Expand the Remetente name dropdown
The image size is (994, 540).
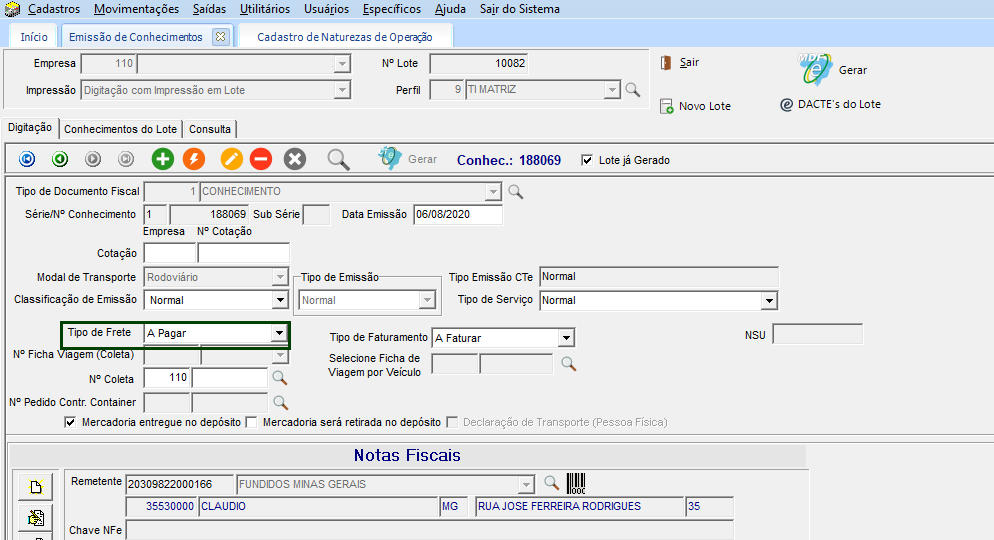(526, 485)
